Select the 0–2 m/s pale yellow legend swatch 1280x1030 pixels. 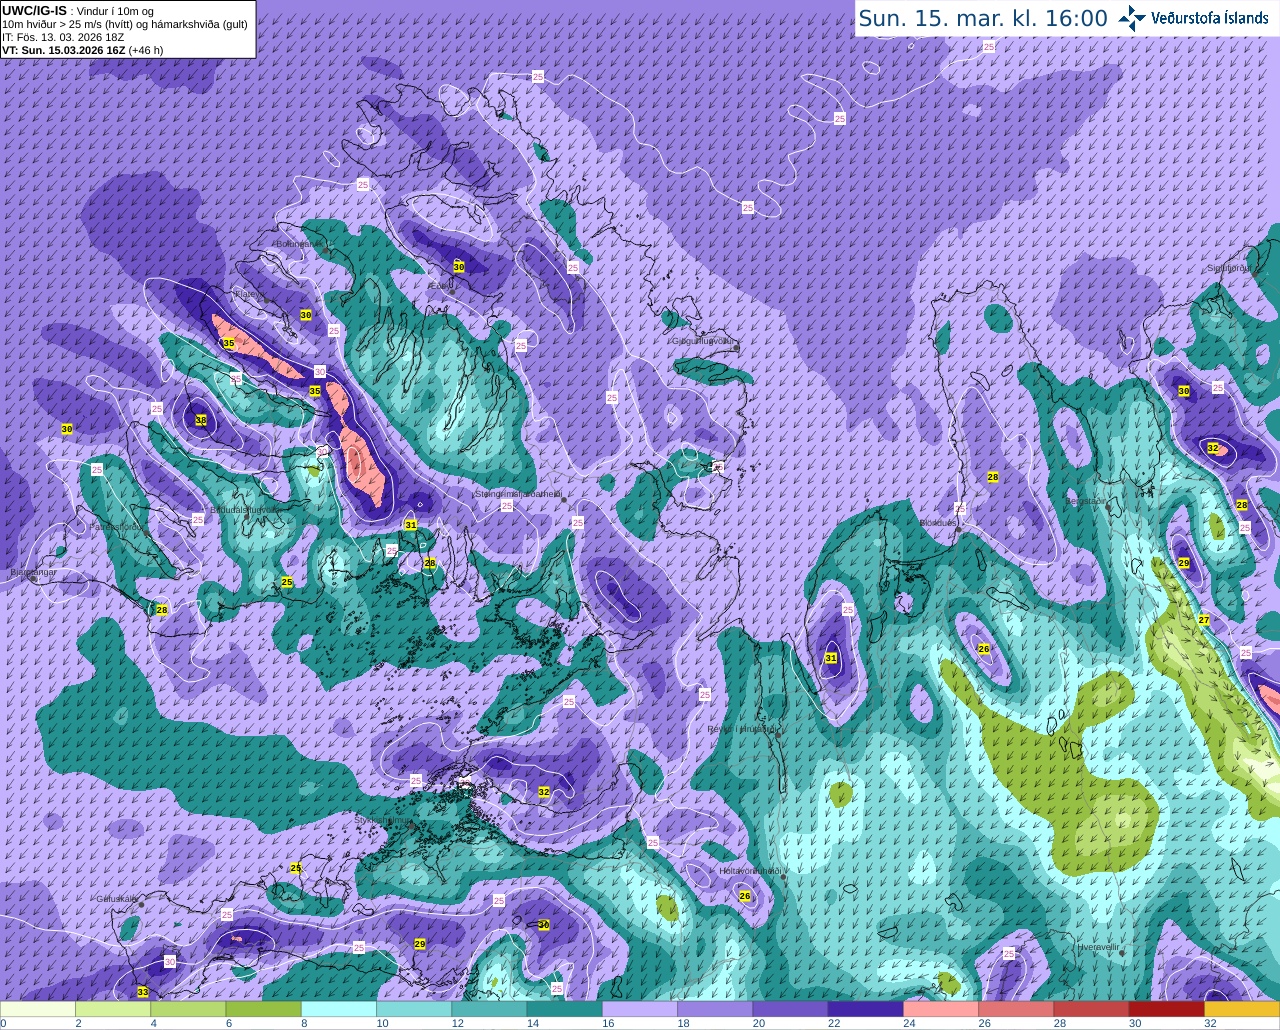38,1009
